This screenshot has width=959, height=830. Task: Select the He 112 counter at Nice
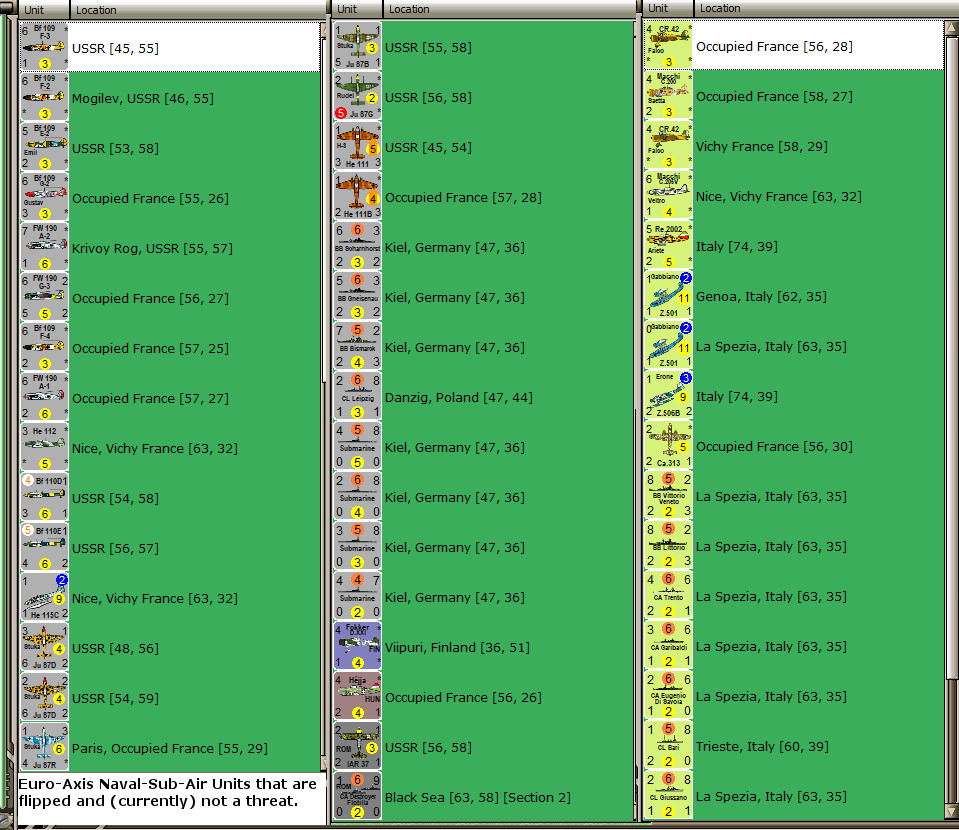pos(44,447)
